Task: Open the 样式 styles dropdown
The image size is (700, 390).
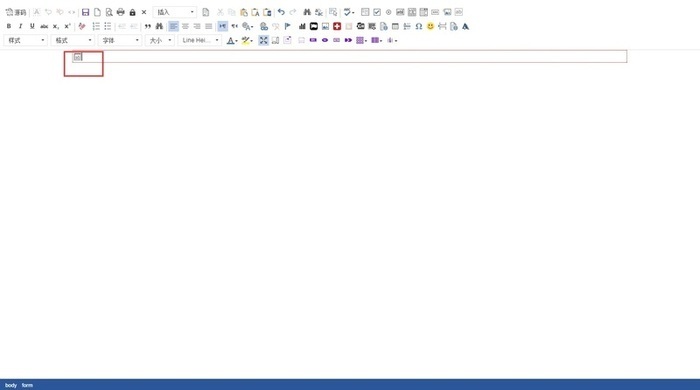Action: click(x=25, y=40)
